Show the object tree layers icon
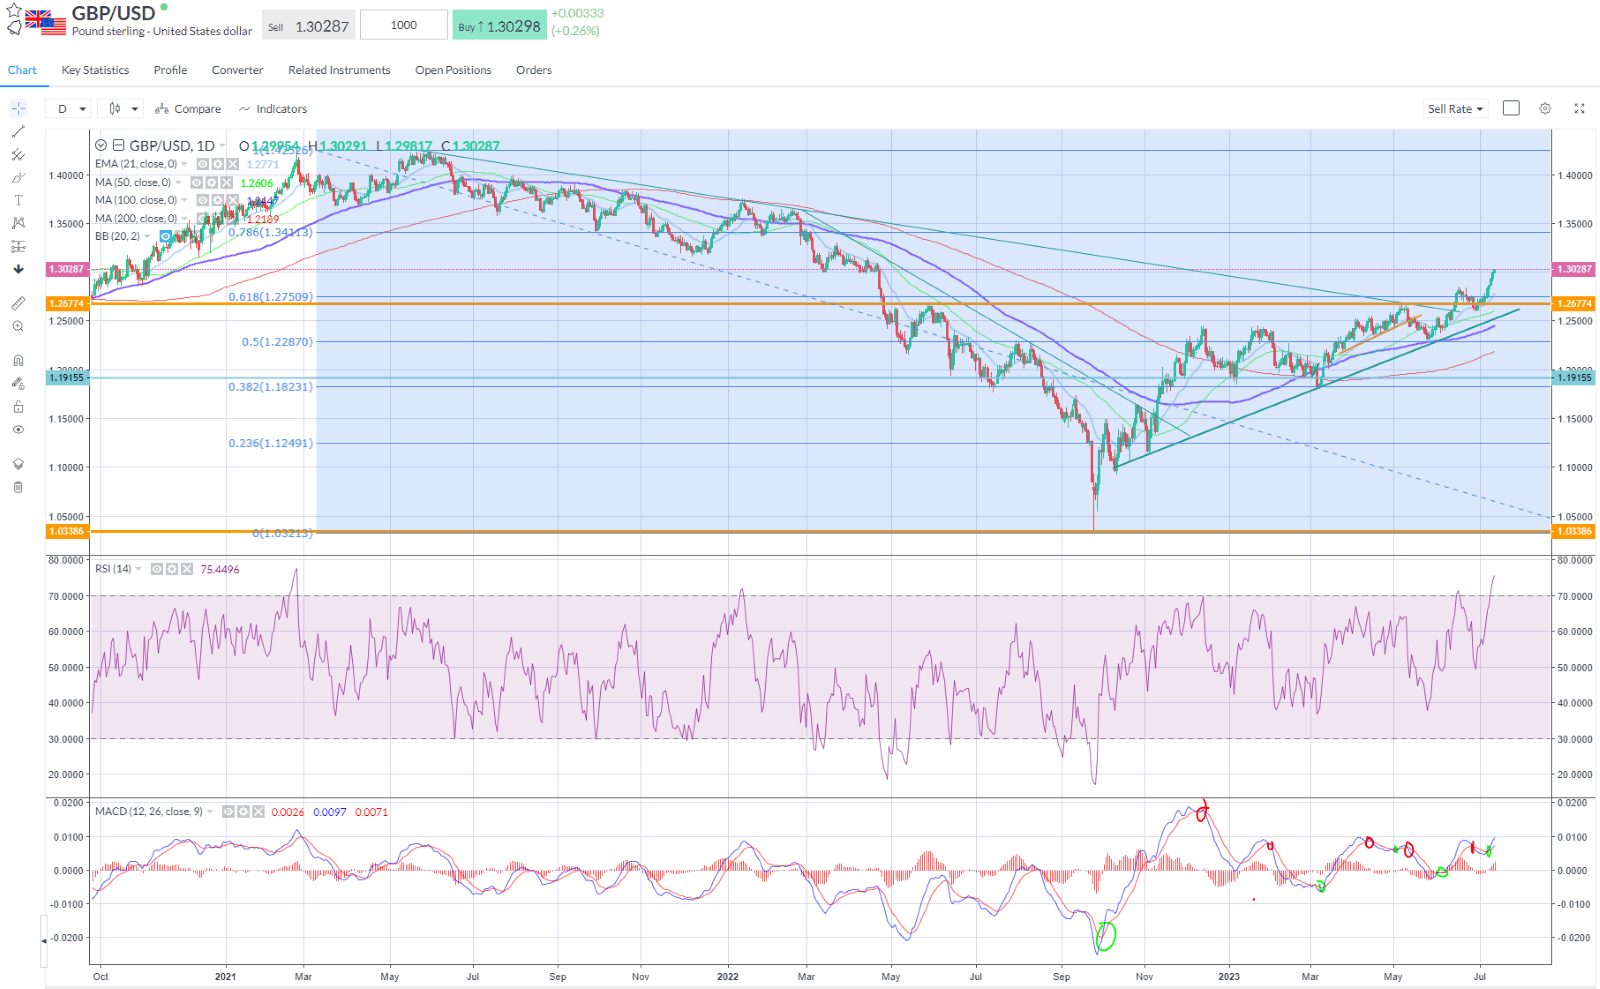 coord(18,464)
